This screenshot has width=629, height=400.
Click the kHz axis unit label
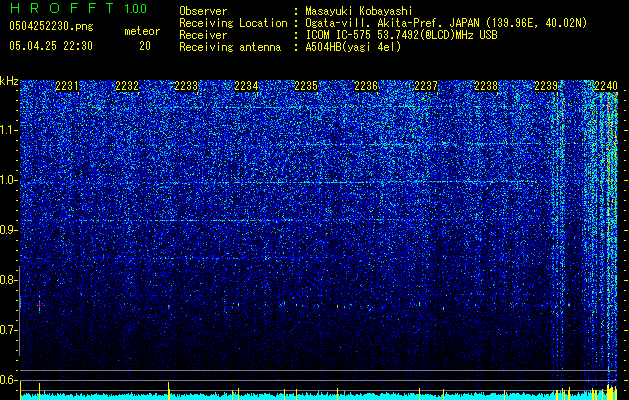(x=9, y=81)
